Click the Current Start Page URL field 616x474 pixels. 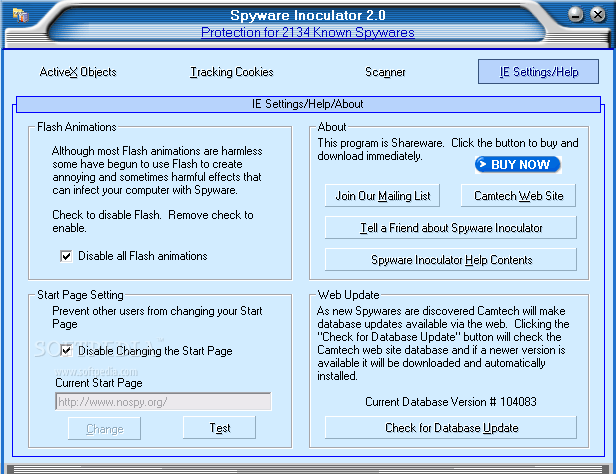(163, 402)
